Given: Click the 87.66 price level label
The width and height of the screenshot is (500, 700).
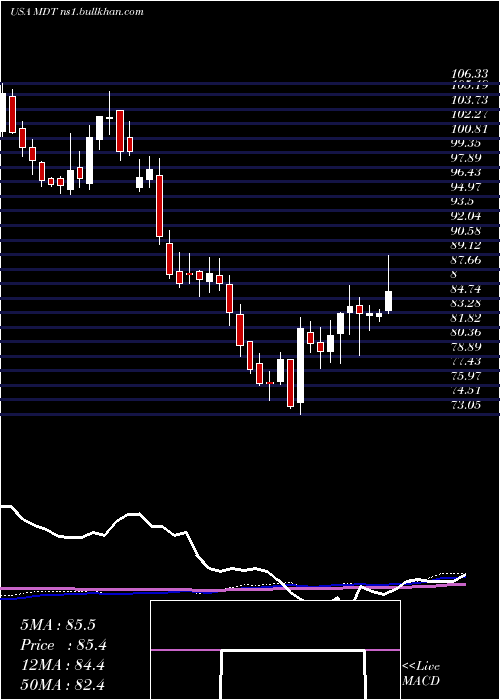Looking at the screenshot, I should tap(466, 260).
